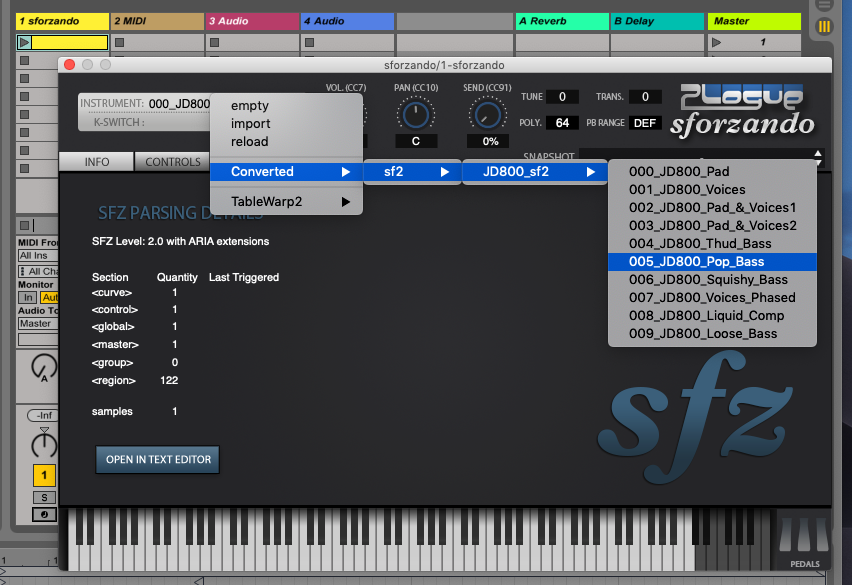Screen dimensions: 852x585
Task: Step the SNAPSHOT selector arrows
Action: [818, 157]
